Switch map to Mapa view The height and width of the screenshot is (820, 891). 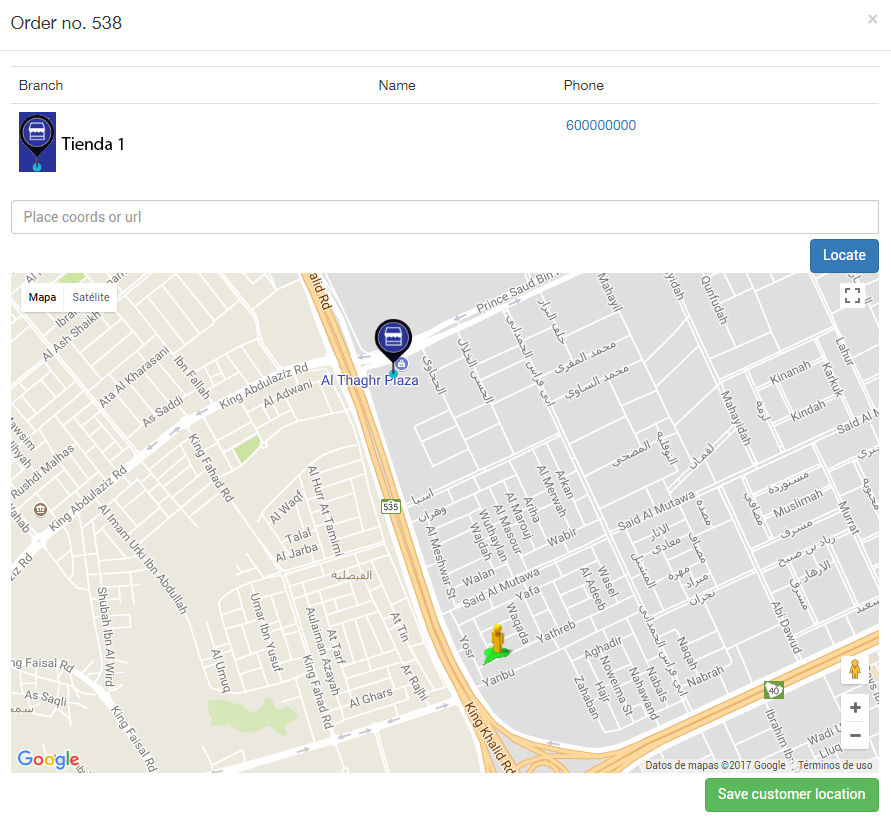43,297
